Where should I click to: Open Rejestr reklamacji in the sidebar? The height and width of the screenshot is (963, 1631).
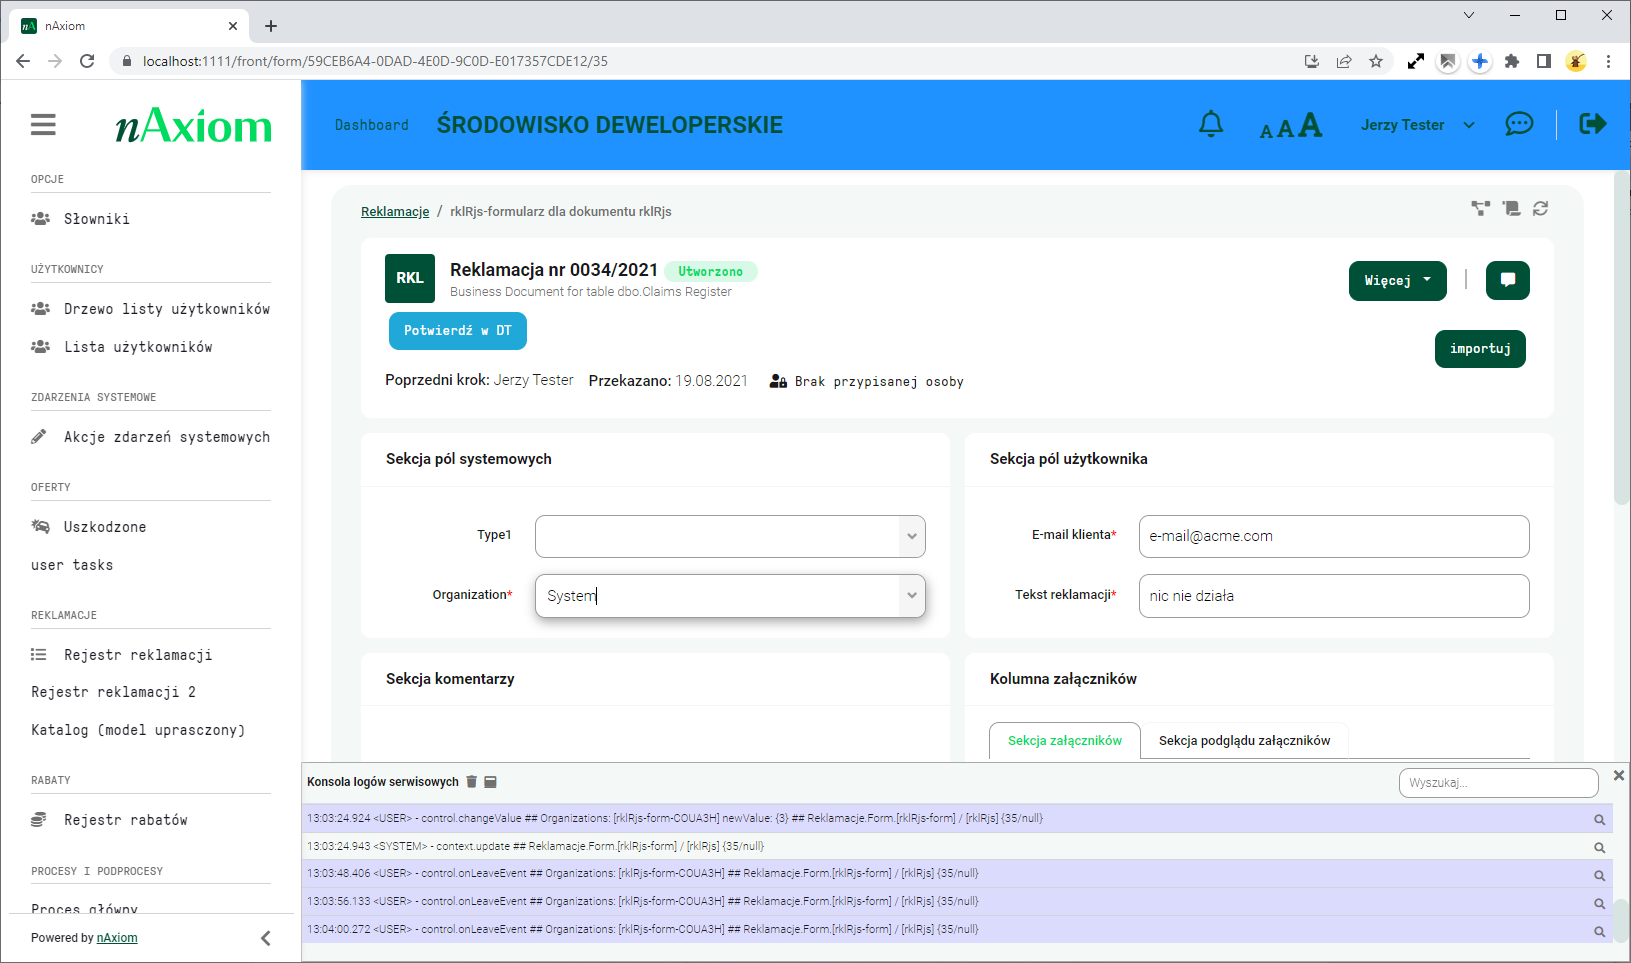138,655
